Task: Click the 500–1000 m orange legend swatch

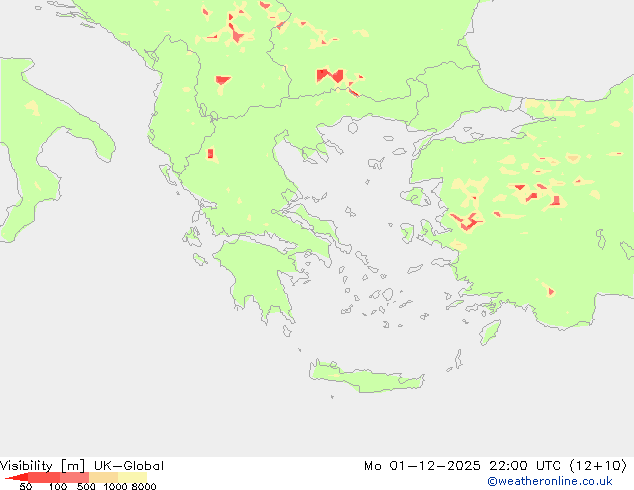Action: 103,477
